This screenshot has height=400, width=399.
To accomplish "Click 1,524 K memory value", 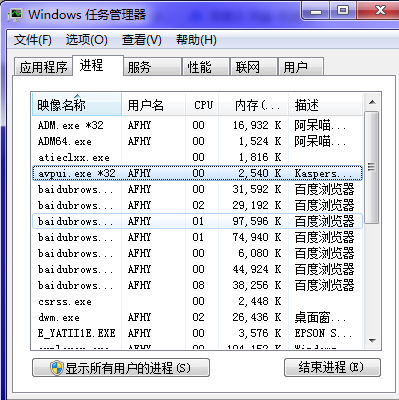I will pyautogui.click(x=260, y=141).
